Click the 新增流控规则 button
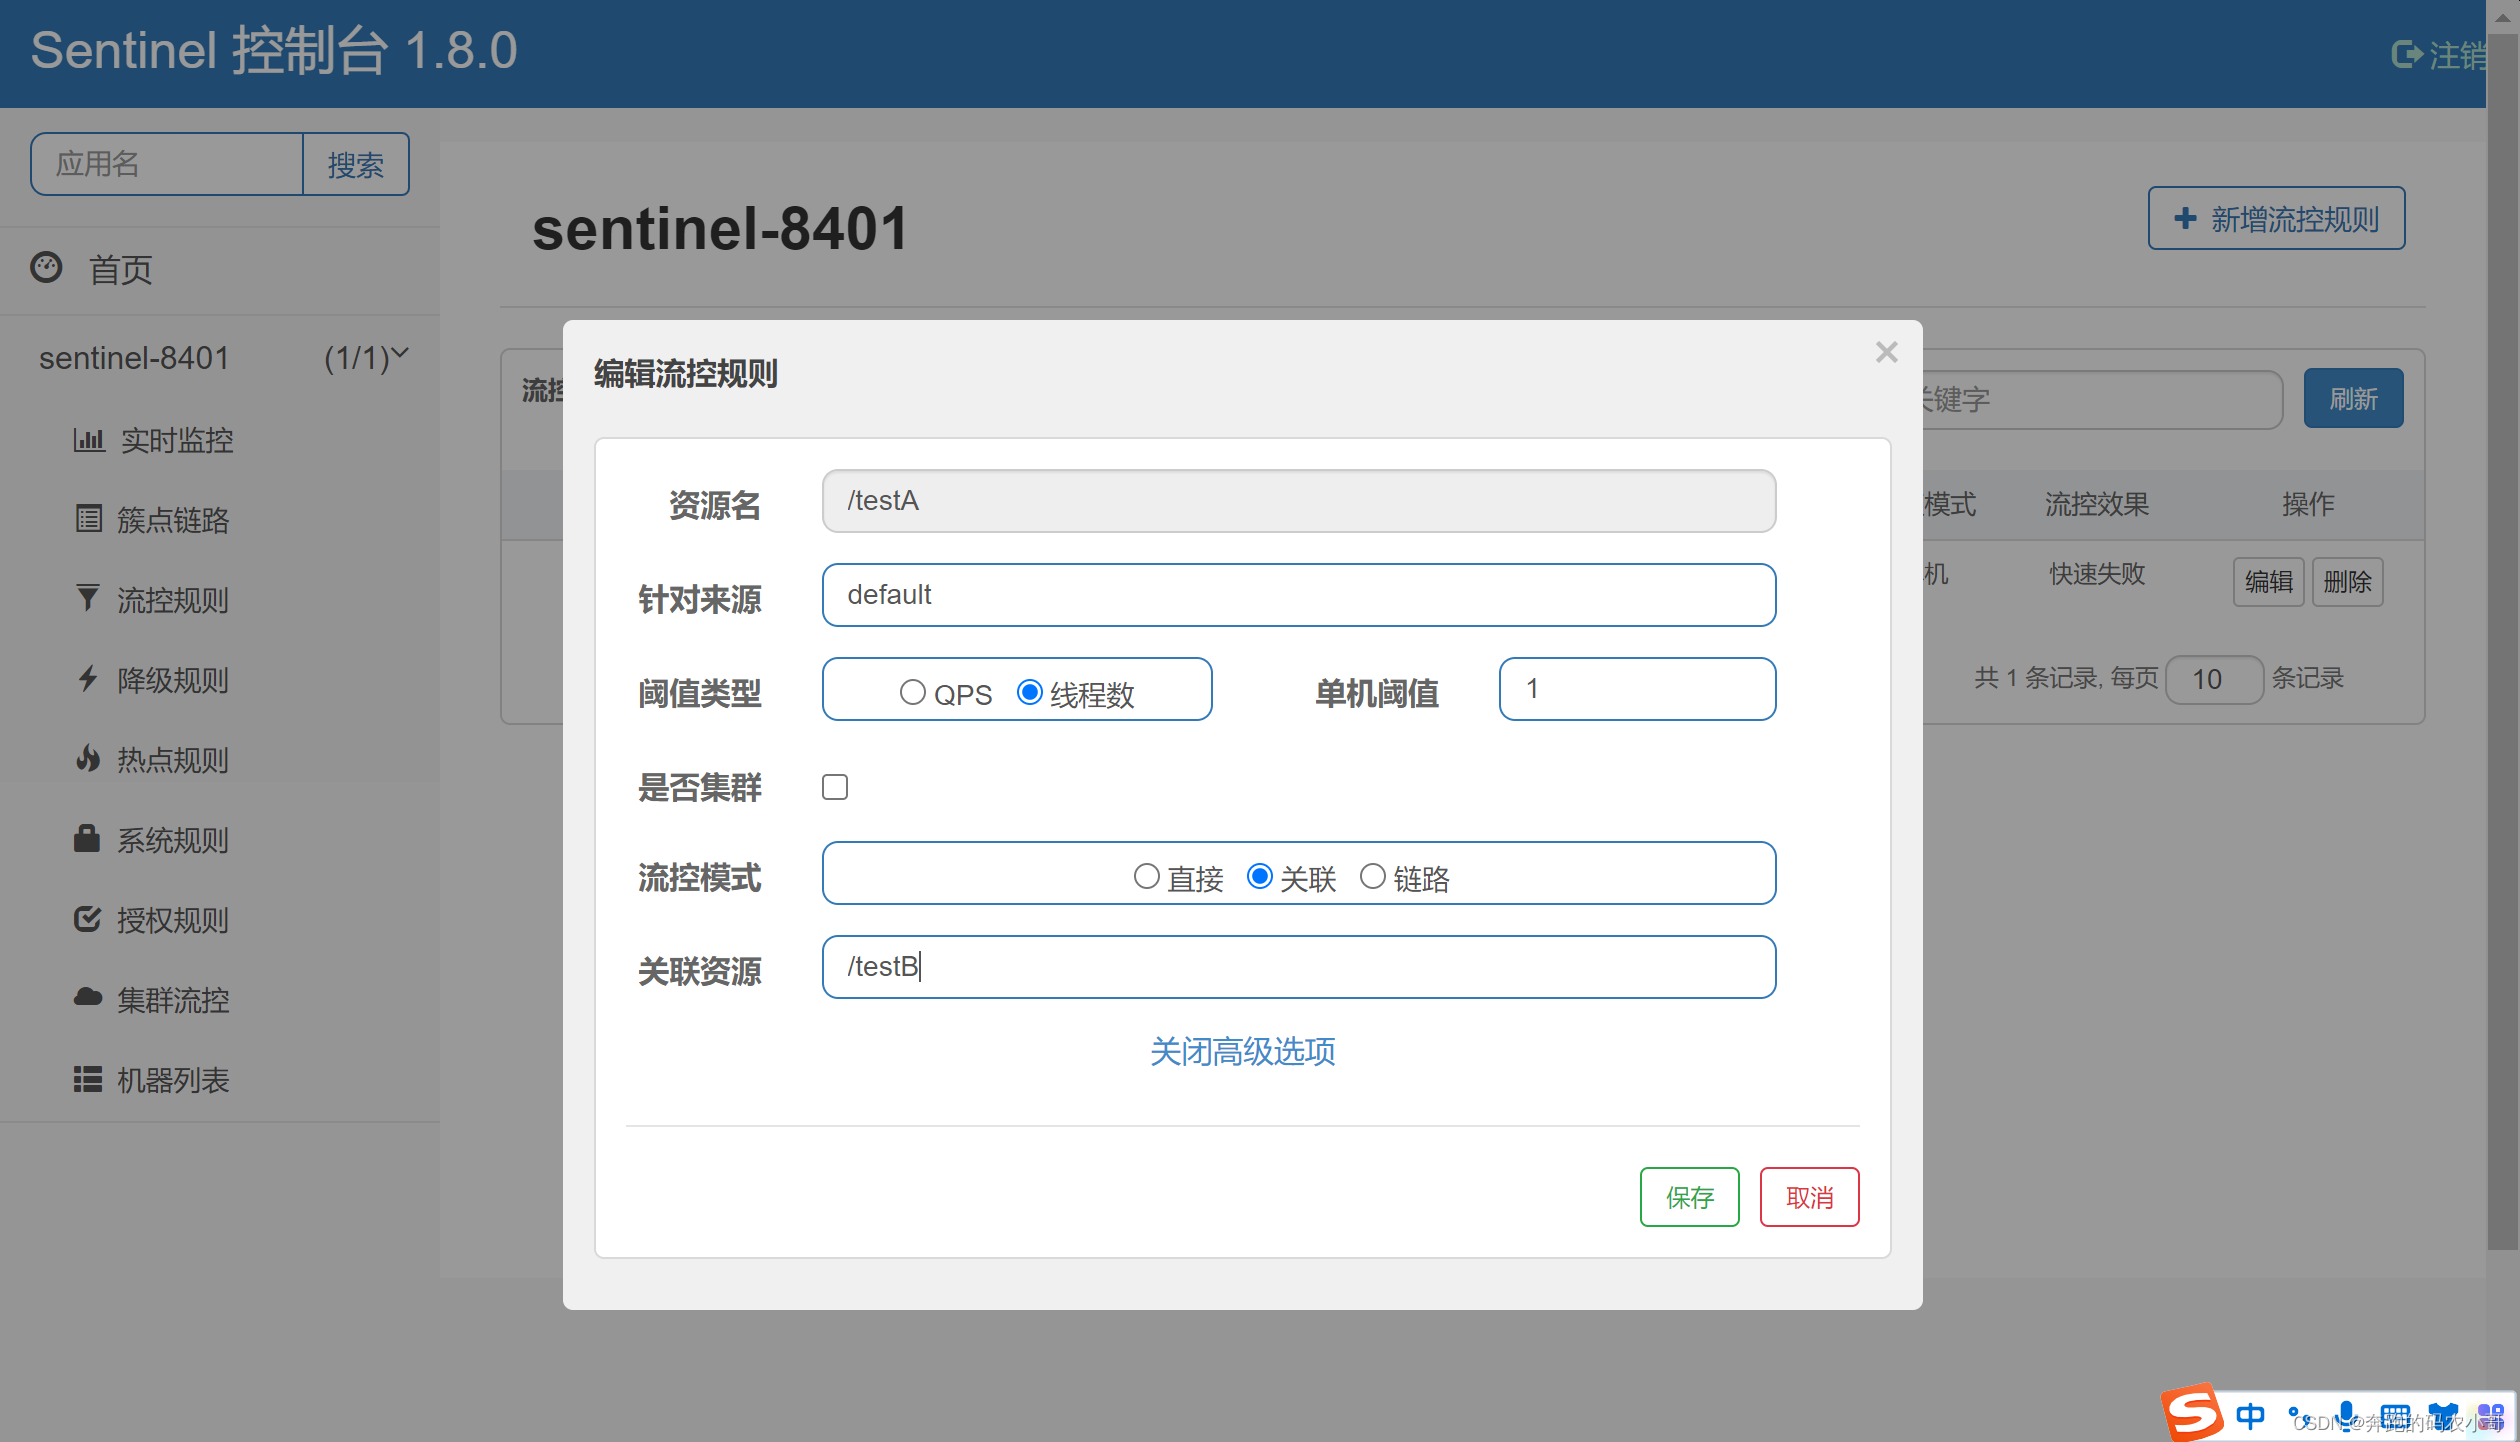 pyautogui.click(x=2276, y=218)
